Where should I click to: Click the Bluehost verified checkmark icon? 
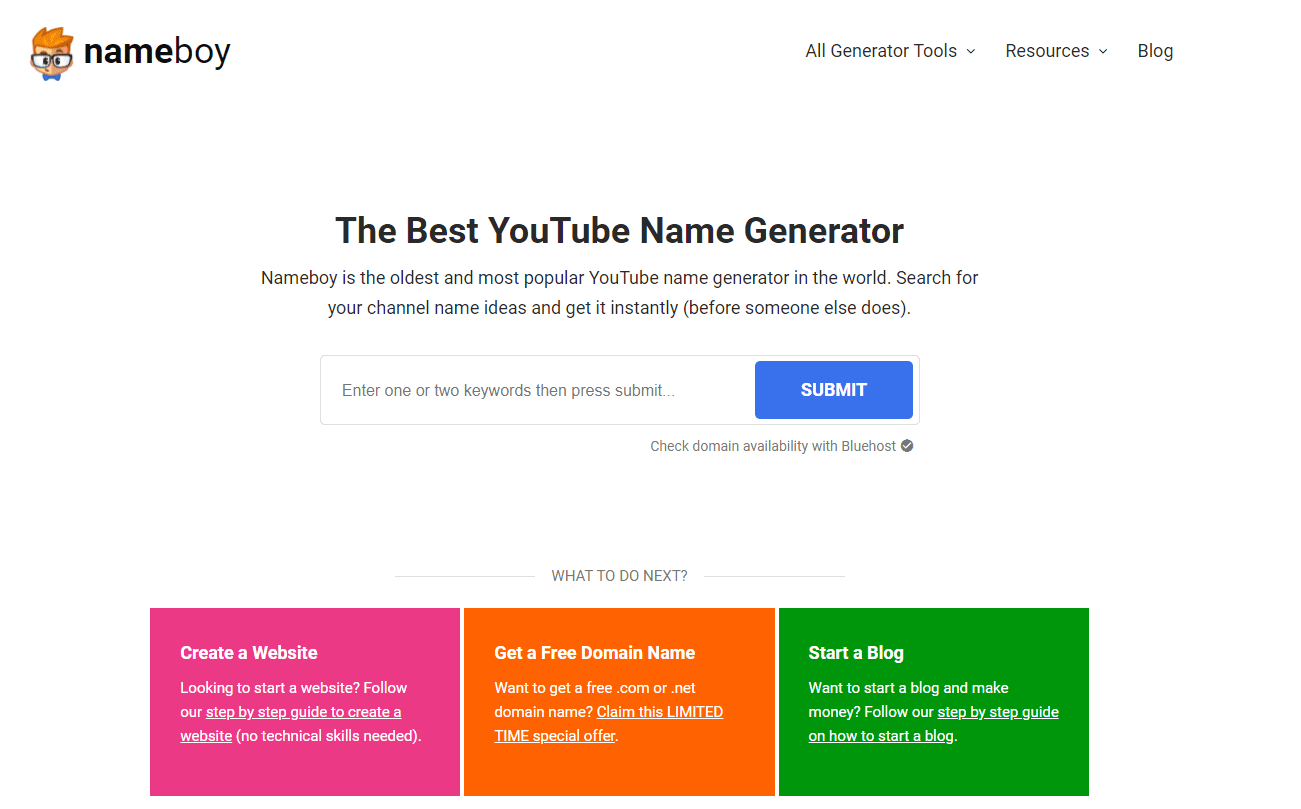pos(907,446)
